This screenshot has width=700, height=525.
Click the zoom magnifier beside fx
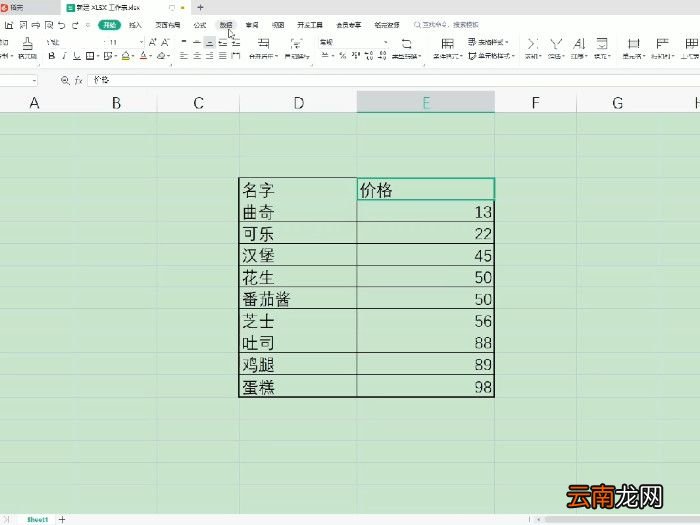click(65, 80)
